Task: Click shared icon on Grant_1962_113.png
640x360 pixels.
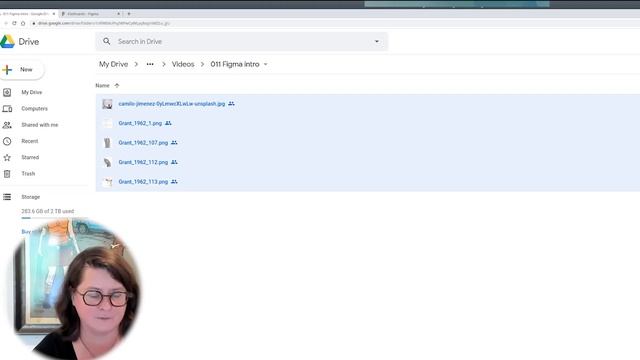Action: [174, 182]
